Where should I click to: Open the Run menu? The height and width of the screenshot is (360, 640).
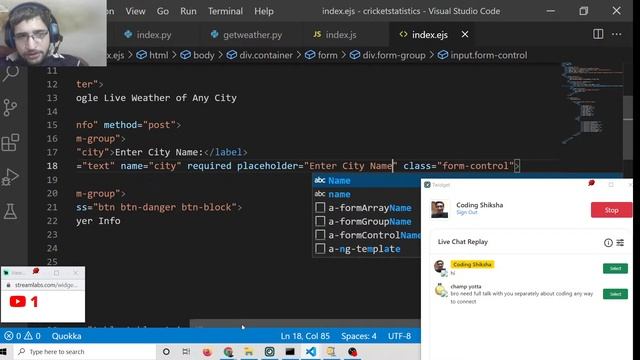(188, 11)
